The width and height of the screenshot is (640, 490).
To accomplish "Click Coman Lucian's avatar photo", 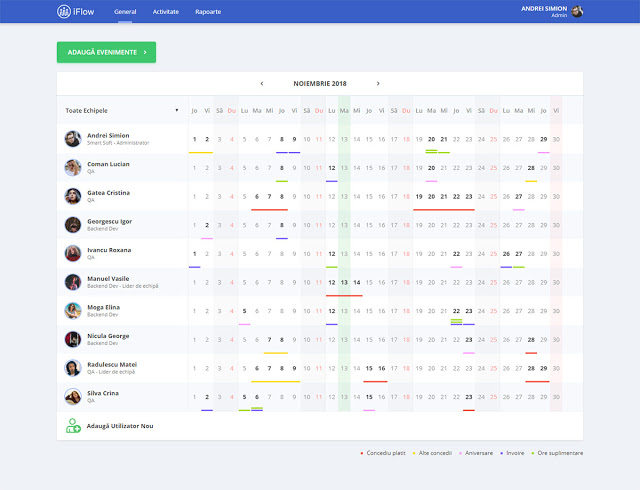I will (x=73, y=168).
